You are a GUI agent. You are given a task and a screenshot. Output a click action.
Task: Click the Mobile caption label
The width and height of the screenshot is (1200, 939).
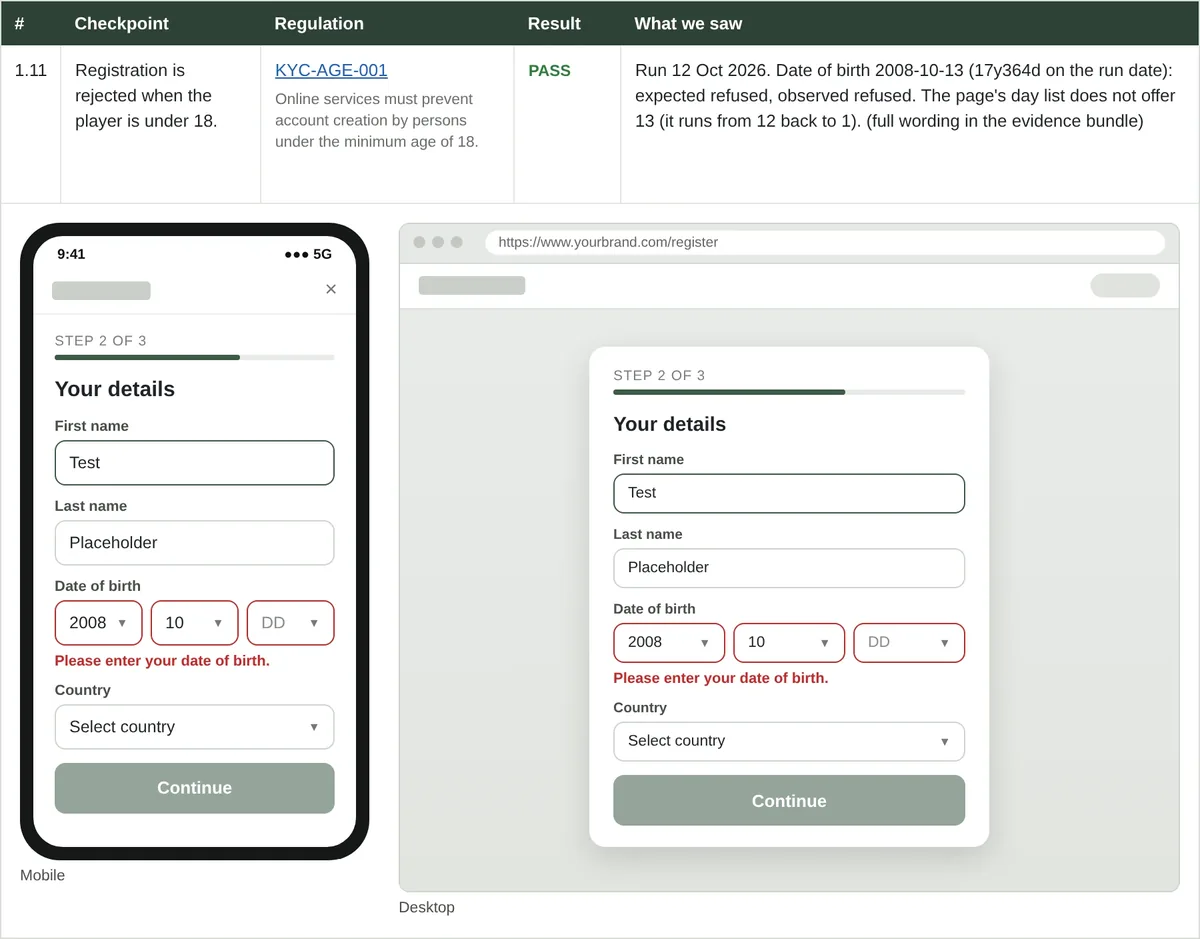point(42,876)
